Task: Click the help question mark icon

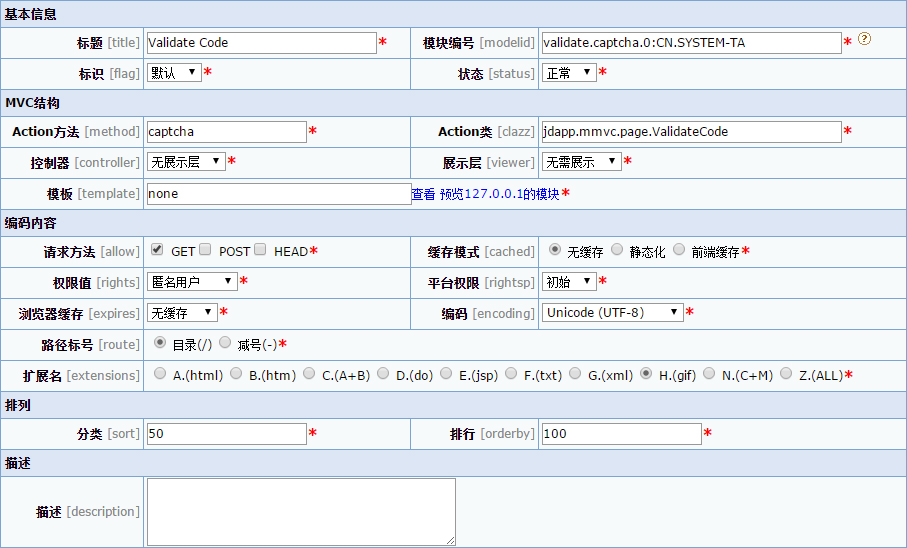Action: [x=865, y=40]
